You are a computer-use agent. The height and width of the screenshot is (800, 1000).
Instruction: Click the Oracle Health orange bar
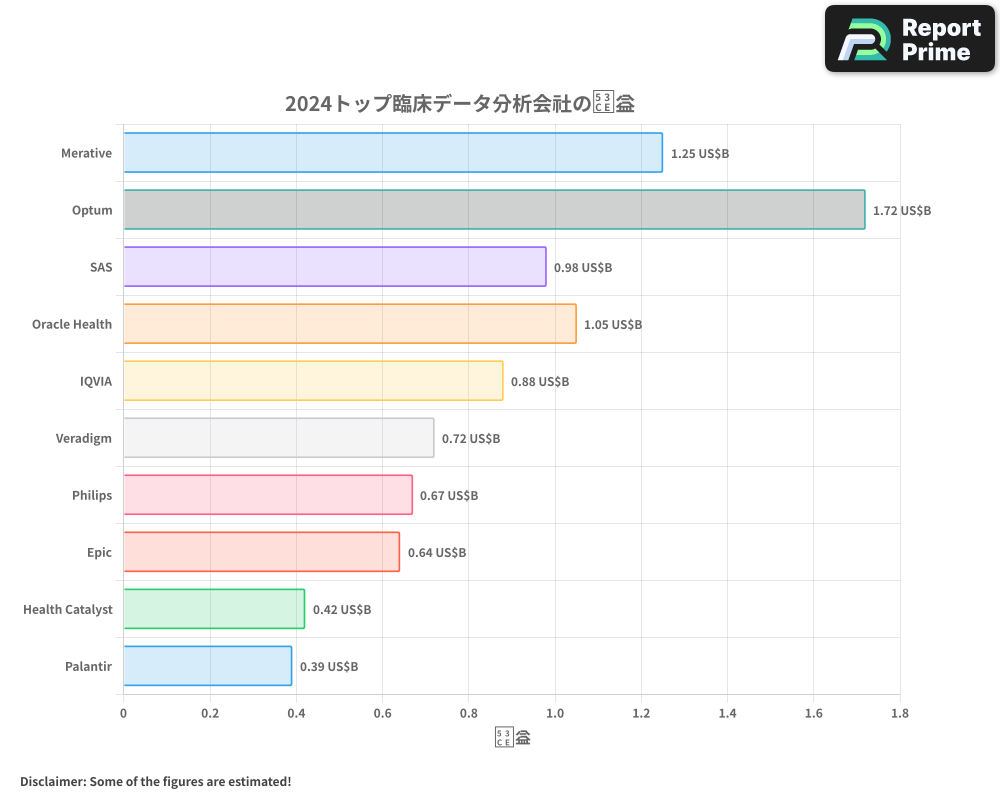point(349,324)
